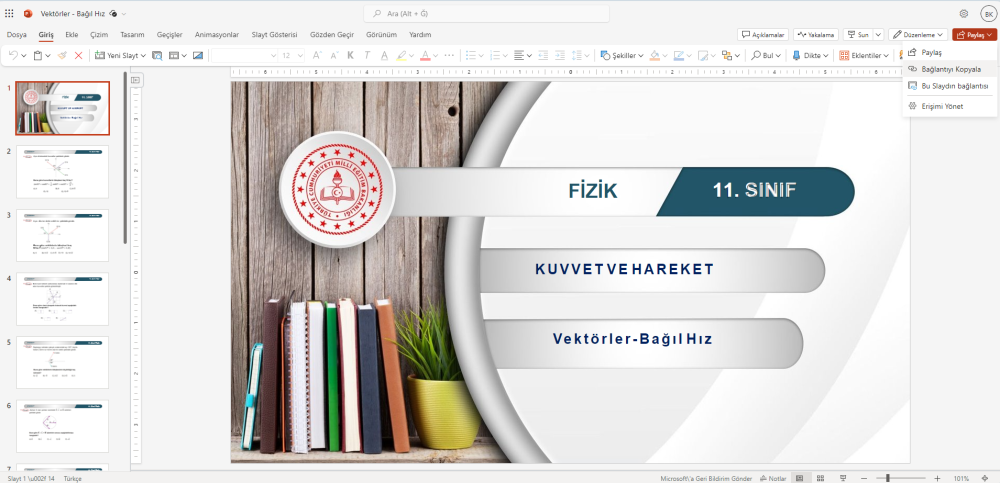Image resolution: width=1000 pixels, height=483 pixels.
Task: Toggle the thumbnail pane collapse button
Action: (135, 80)
